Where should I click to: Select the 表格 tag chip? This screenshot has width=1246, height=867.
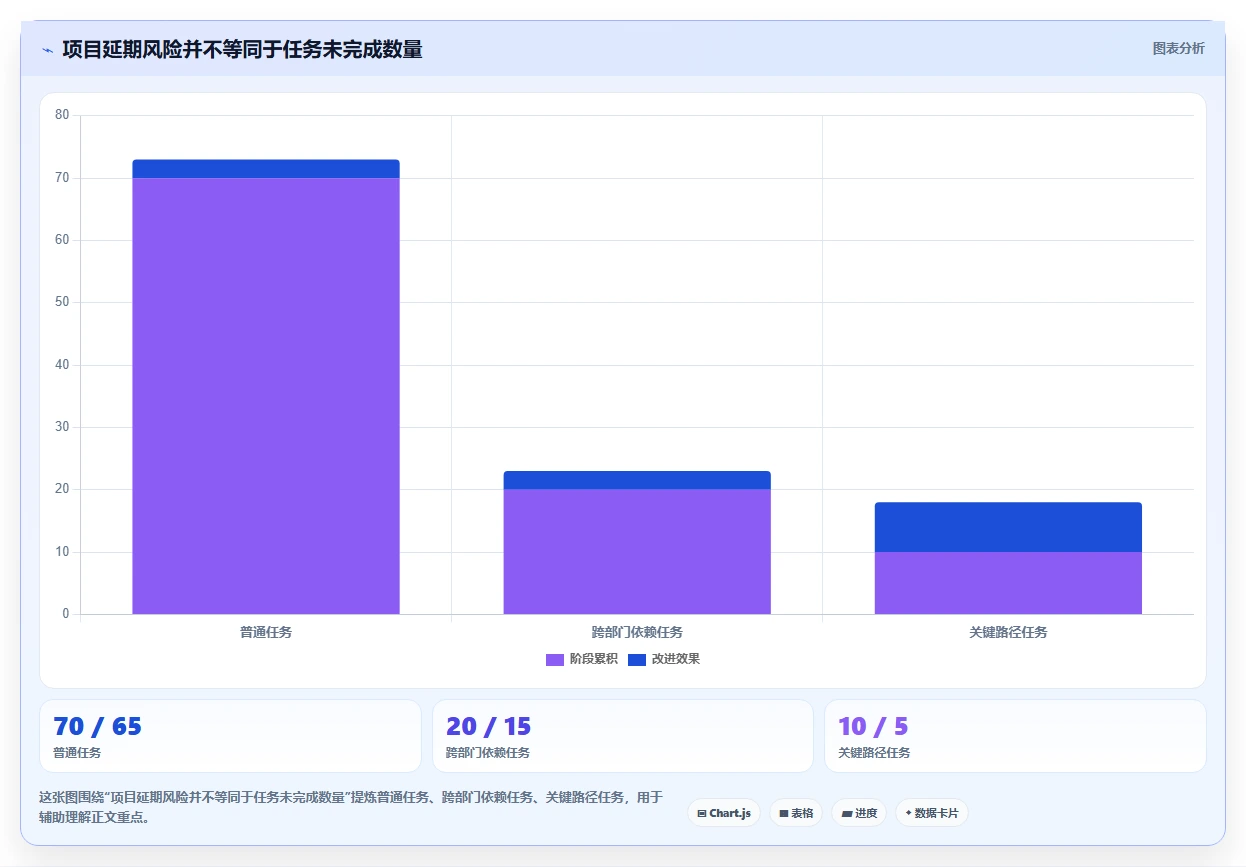pos(796,813)
